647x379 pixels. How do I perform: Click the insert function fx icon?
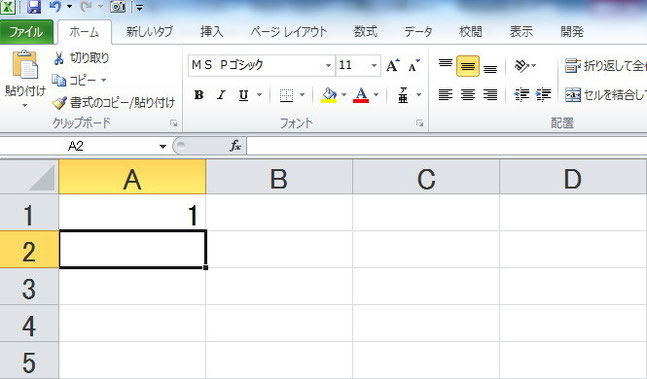(x=235, y=146)
